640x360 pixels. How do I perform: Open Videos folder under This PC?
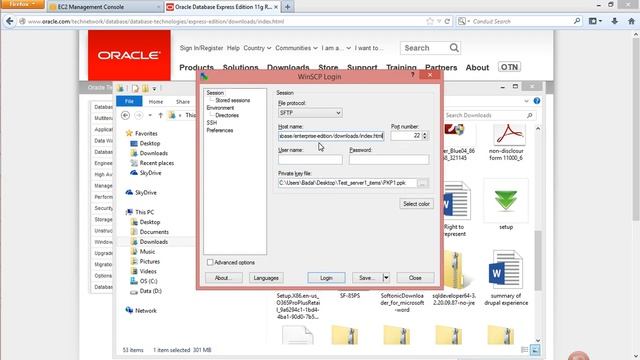coord(148,271)
